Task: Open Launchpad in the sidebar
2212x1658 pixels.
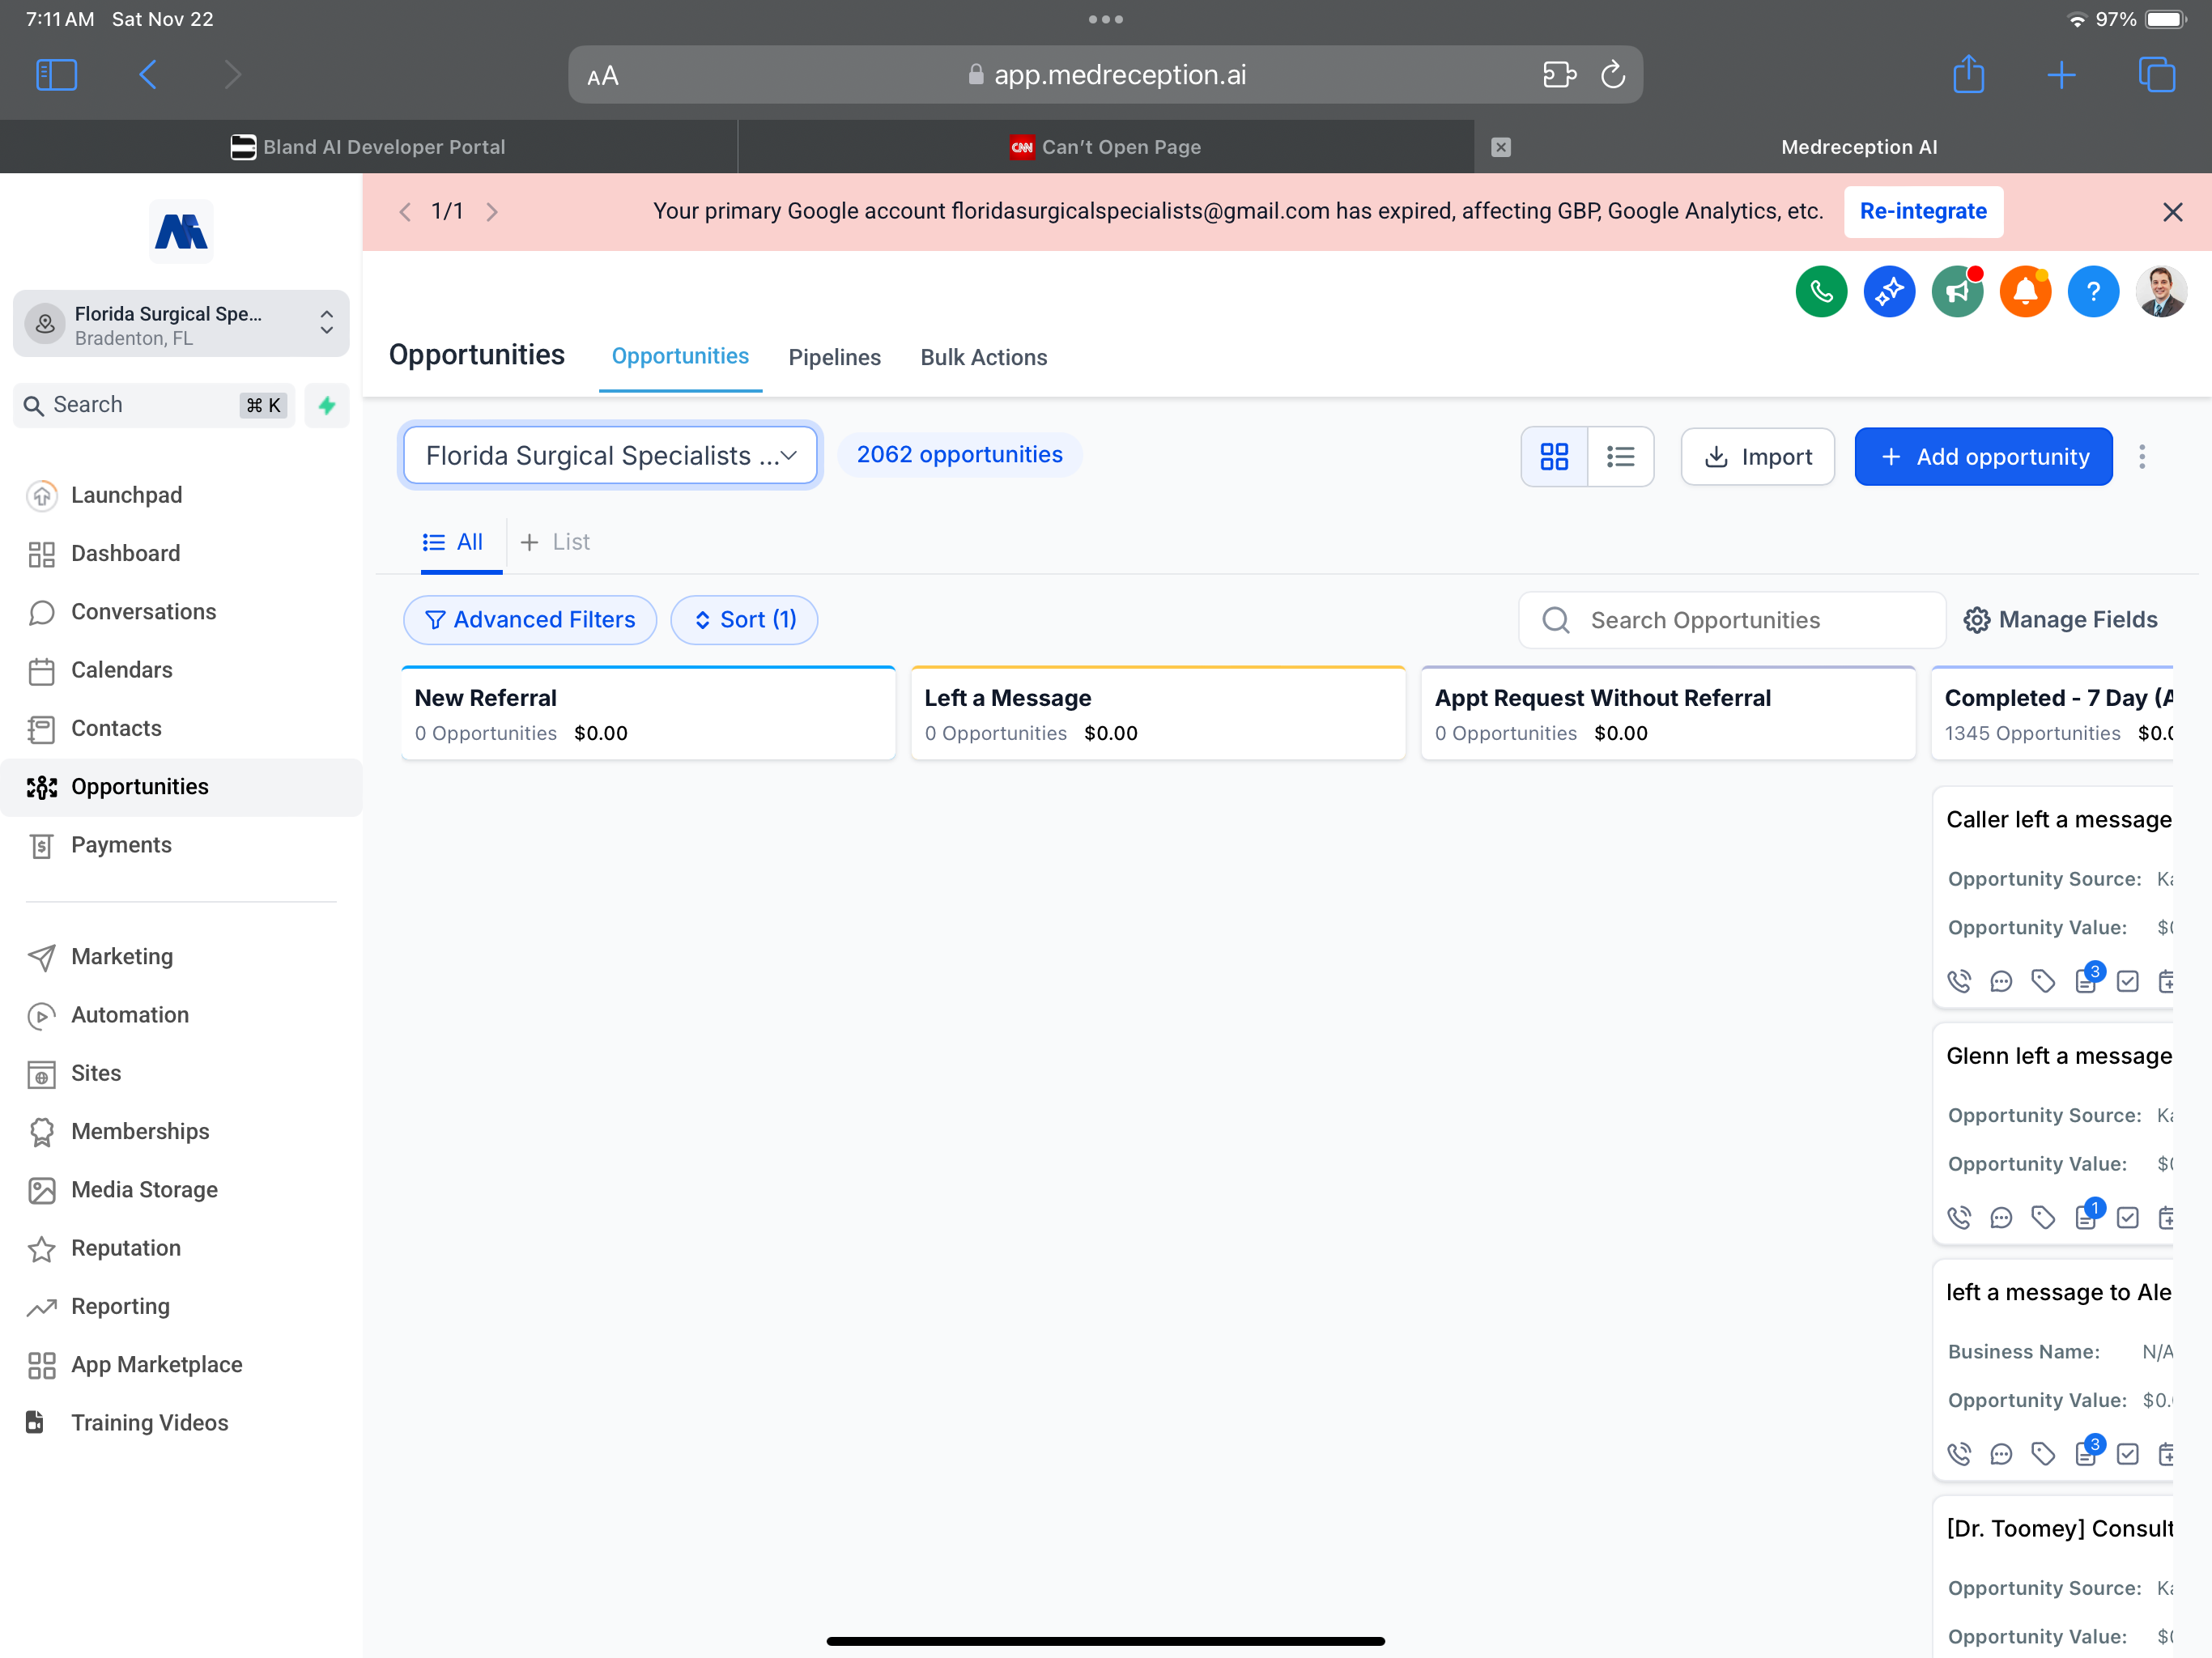Action: tap(181, 495)
